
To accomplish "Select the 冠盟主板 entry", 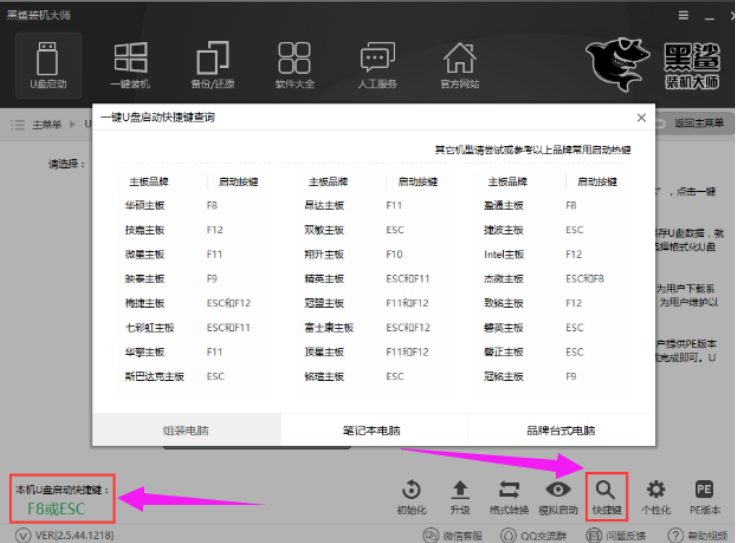I will coord(324,303).
